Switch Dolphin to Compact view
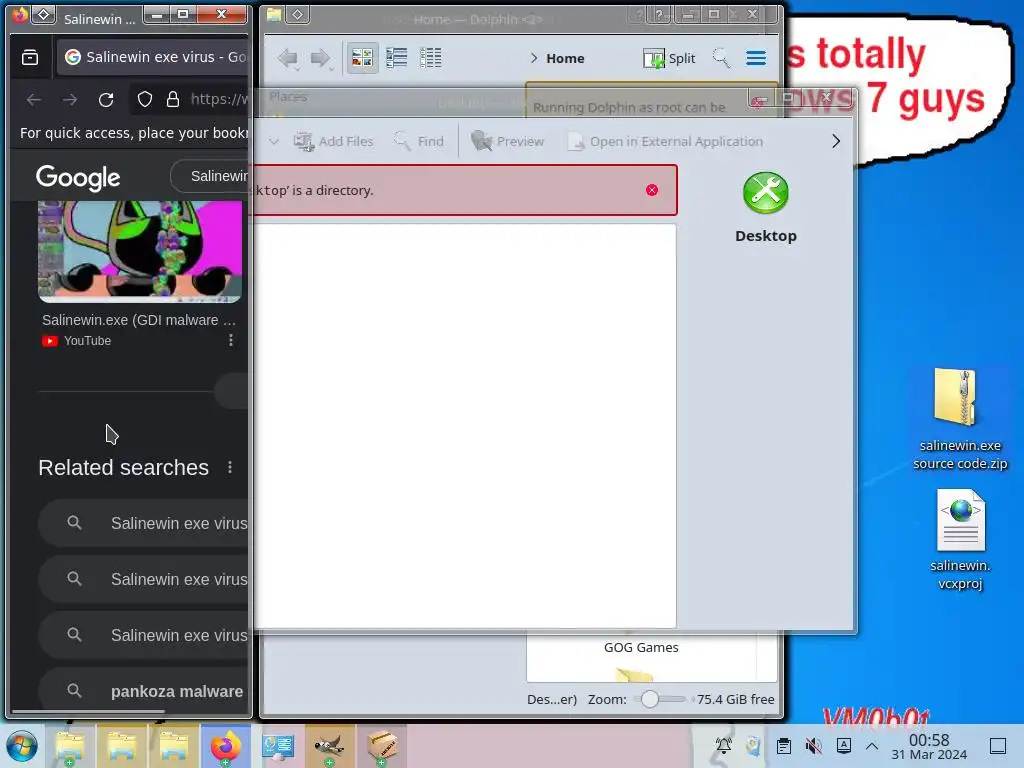1024x768 pixels. [396, 58]
